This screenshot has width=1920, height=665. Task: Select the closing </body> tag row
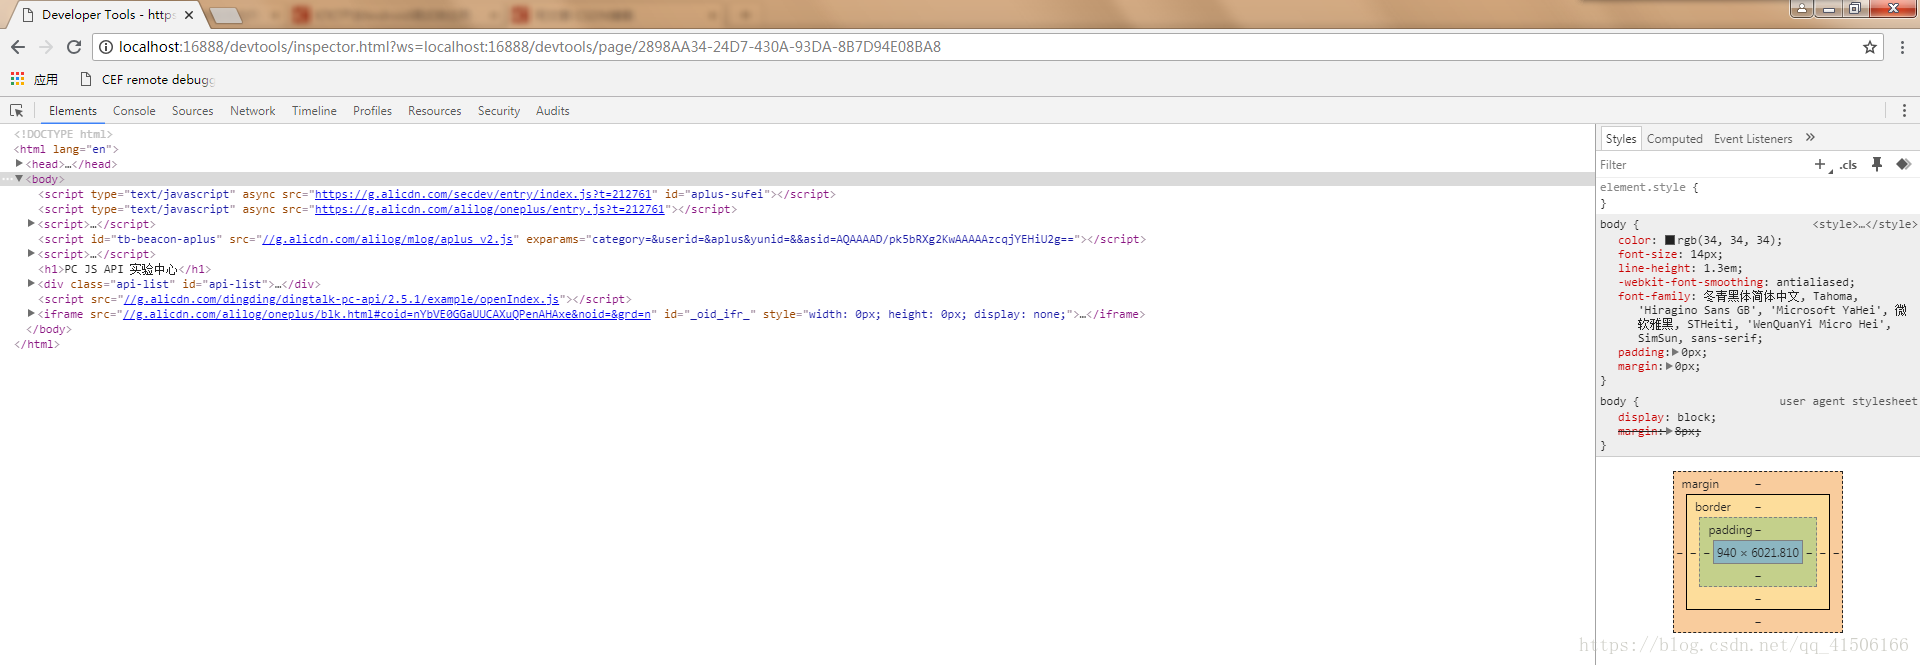click(x=49, y=329)
